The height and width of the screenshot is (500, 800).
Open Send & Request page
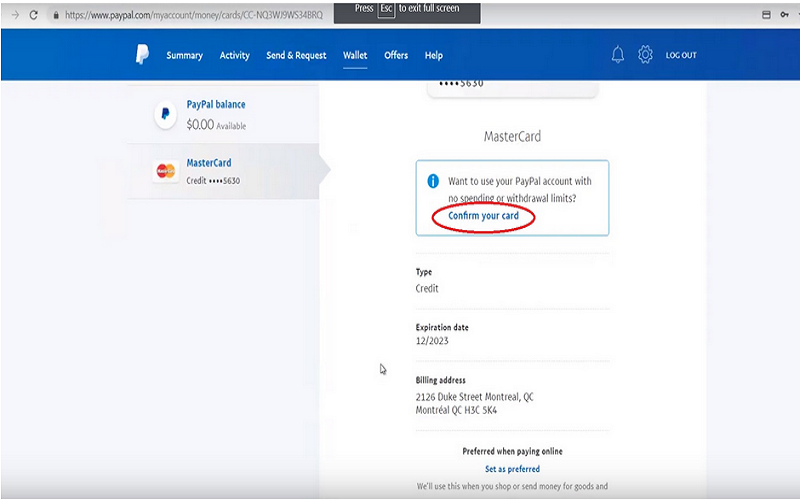click(296, 55)
